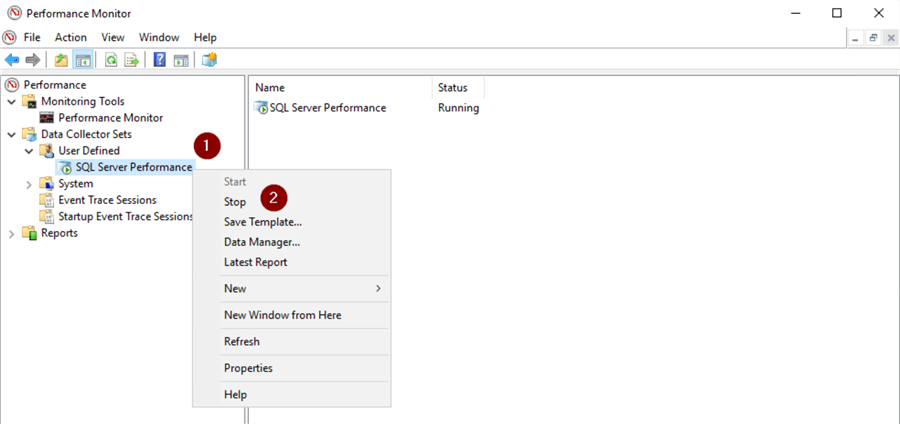
Task: Click the System folder icon in tree
Action: (46, 184)
